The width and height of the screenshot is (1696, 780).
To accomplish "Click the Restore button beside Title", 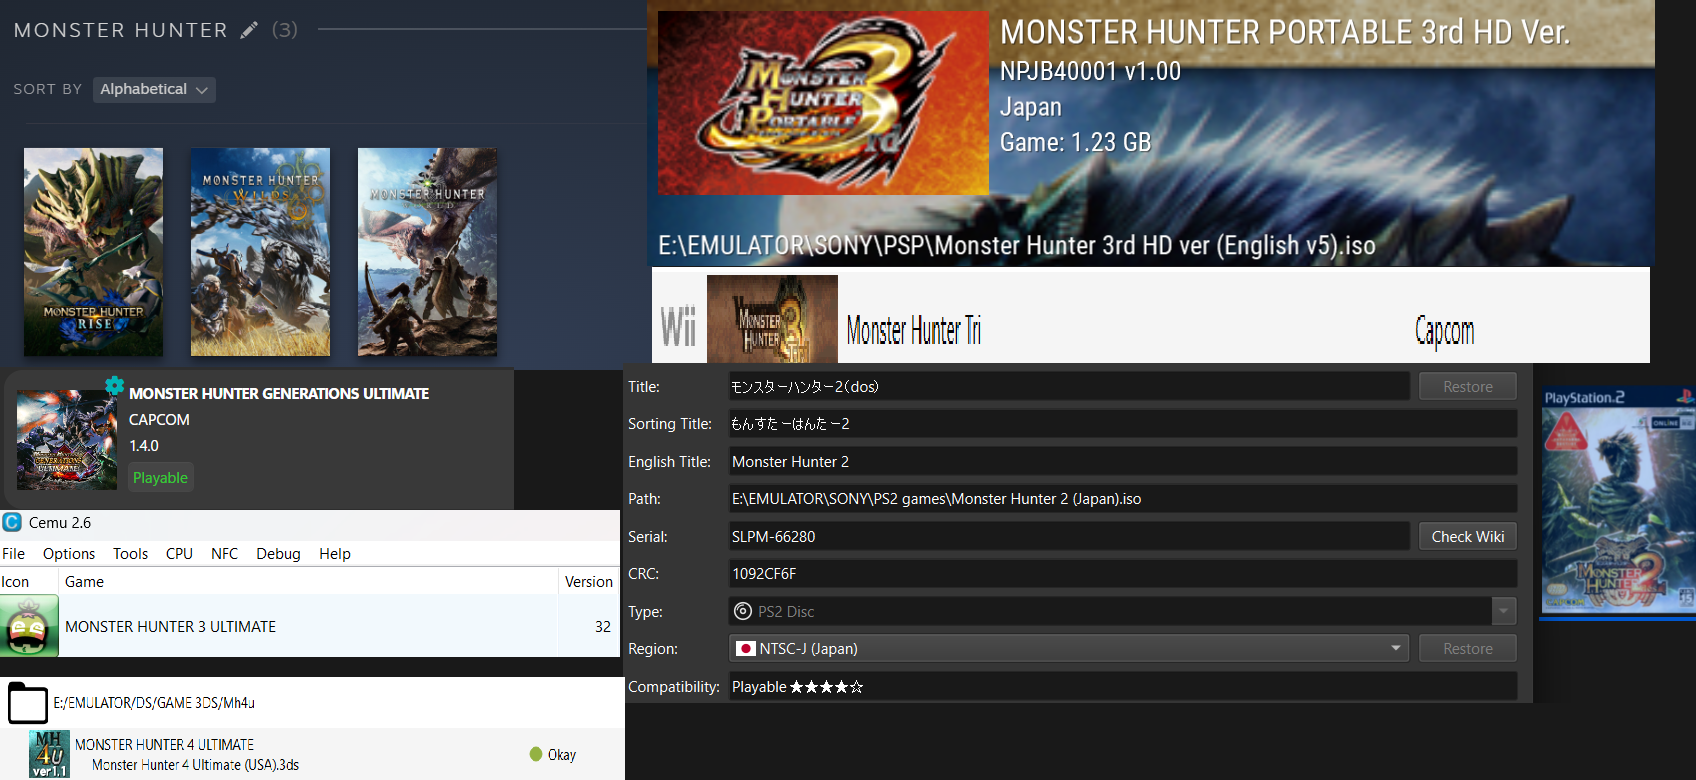I will pyautogui.click(x=1467, y=387).
